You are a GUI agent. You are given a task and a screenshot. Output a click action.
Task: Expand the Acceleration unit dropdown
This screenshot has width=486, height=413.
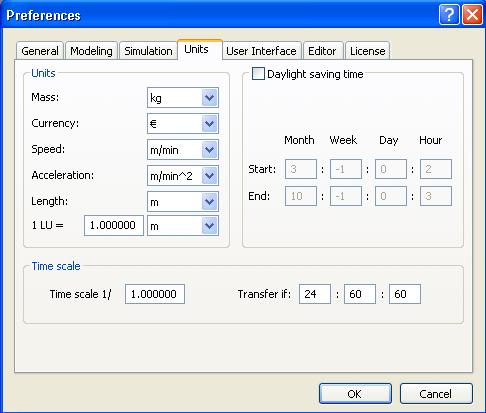click(x=183, y=176)
